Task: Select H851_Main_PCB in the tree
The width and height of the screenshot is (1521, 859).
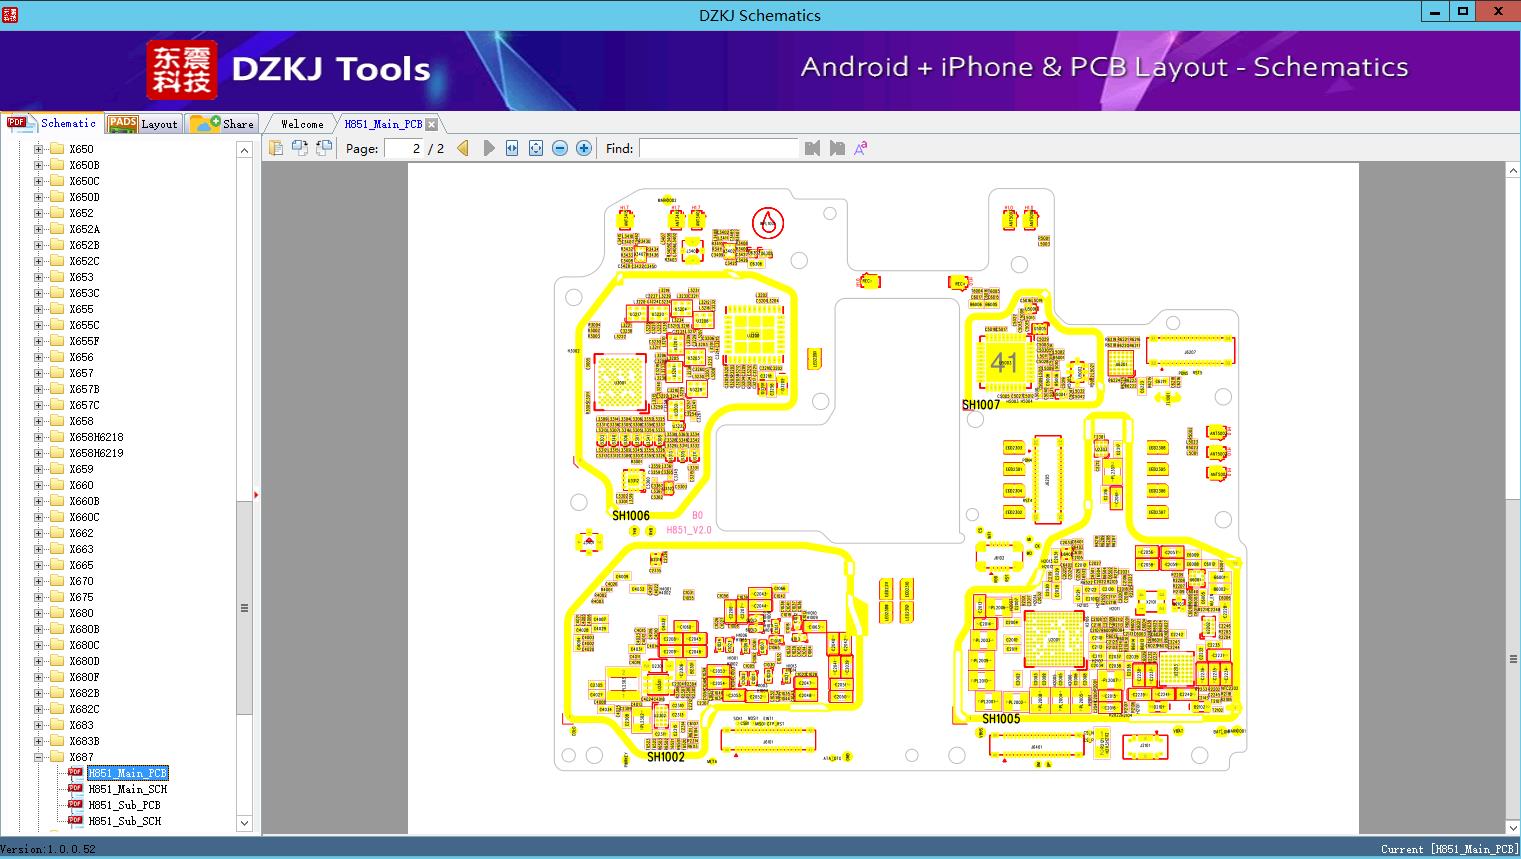Action: tap(127, 773)
